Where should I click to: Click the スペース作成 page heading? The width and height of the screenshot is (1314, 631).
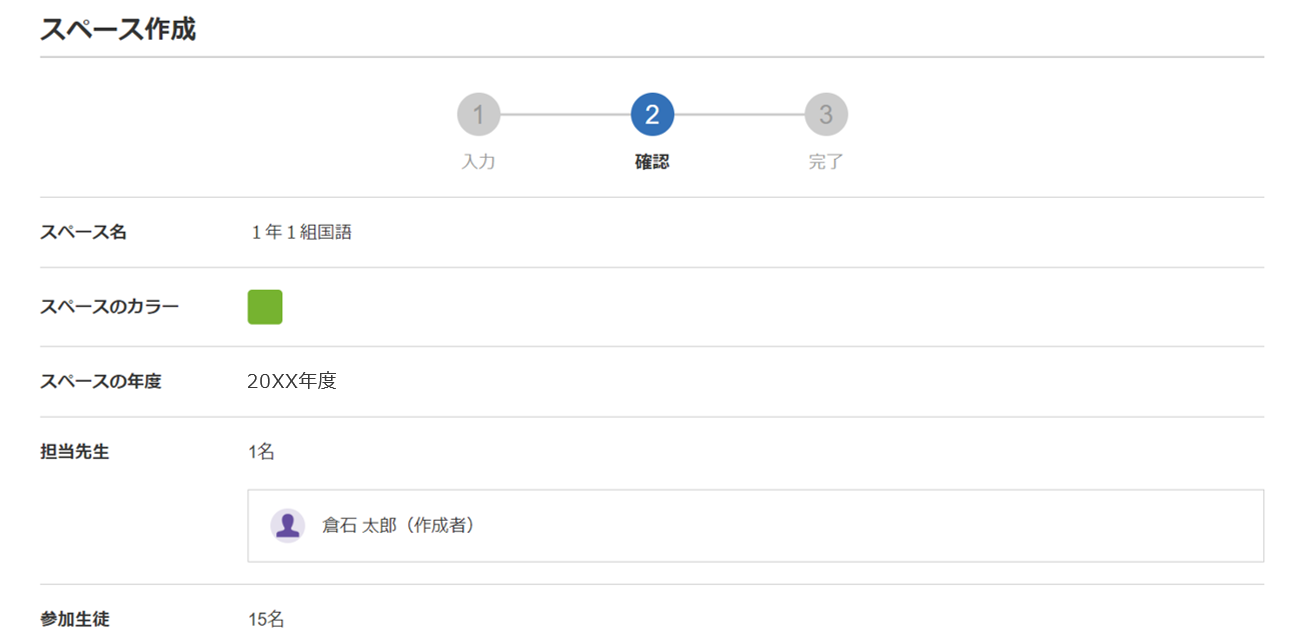point(118,29)
